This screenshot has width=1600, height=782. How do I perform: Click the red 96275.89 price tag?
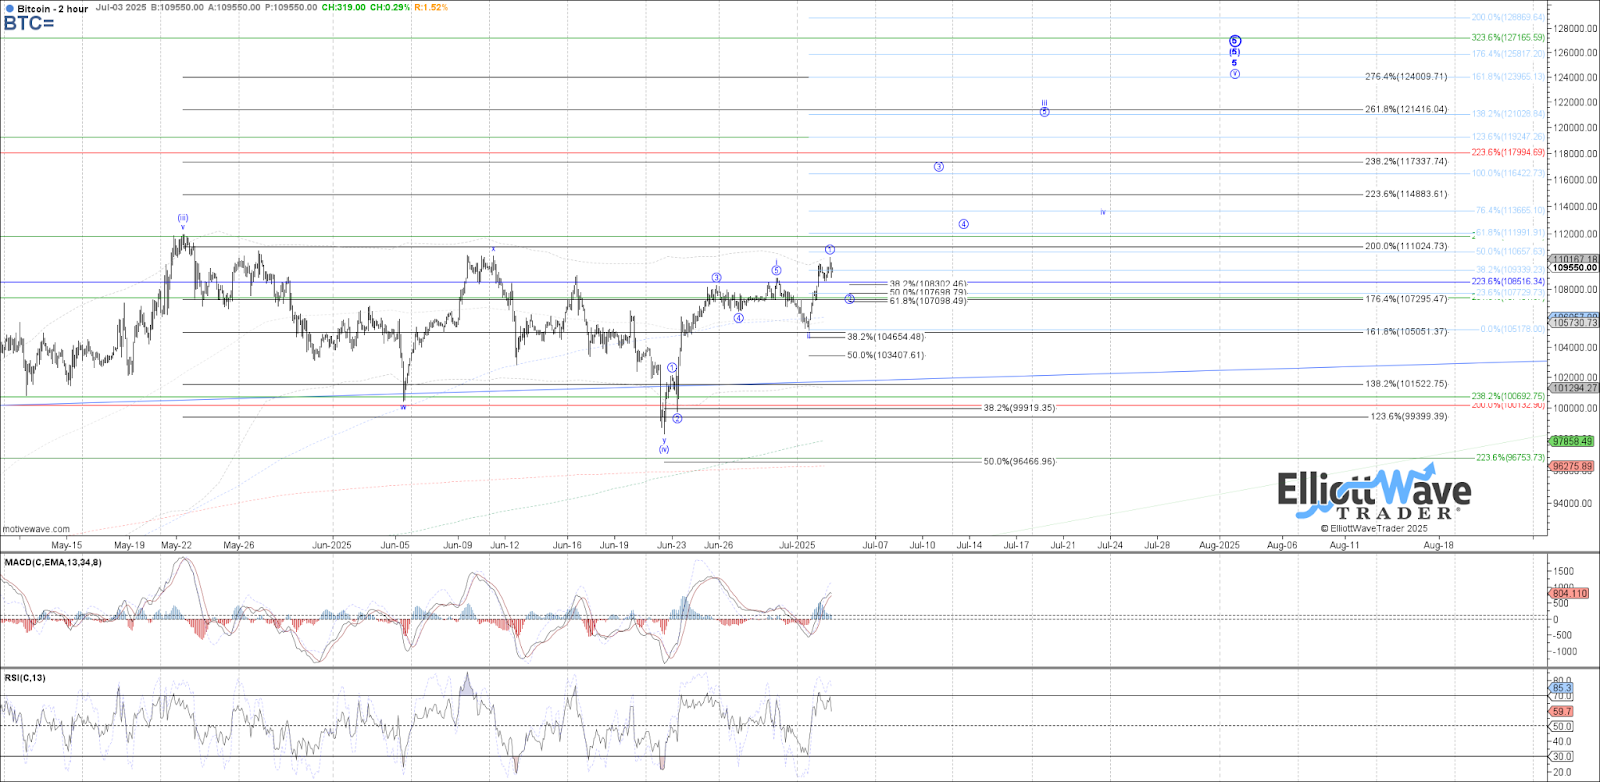coord(1572,466)
